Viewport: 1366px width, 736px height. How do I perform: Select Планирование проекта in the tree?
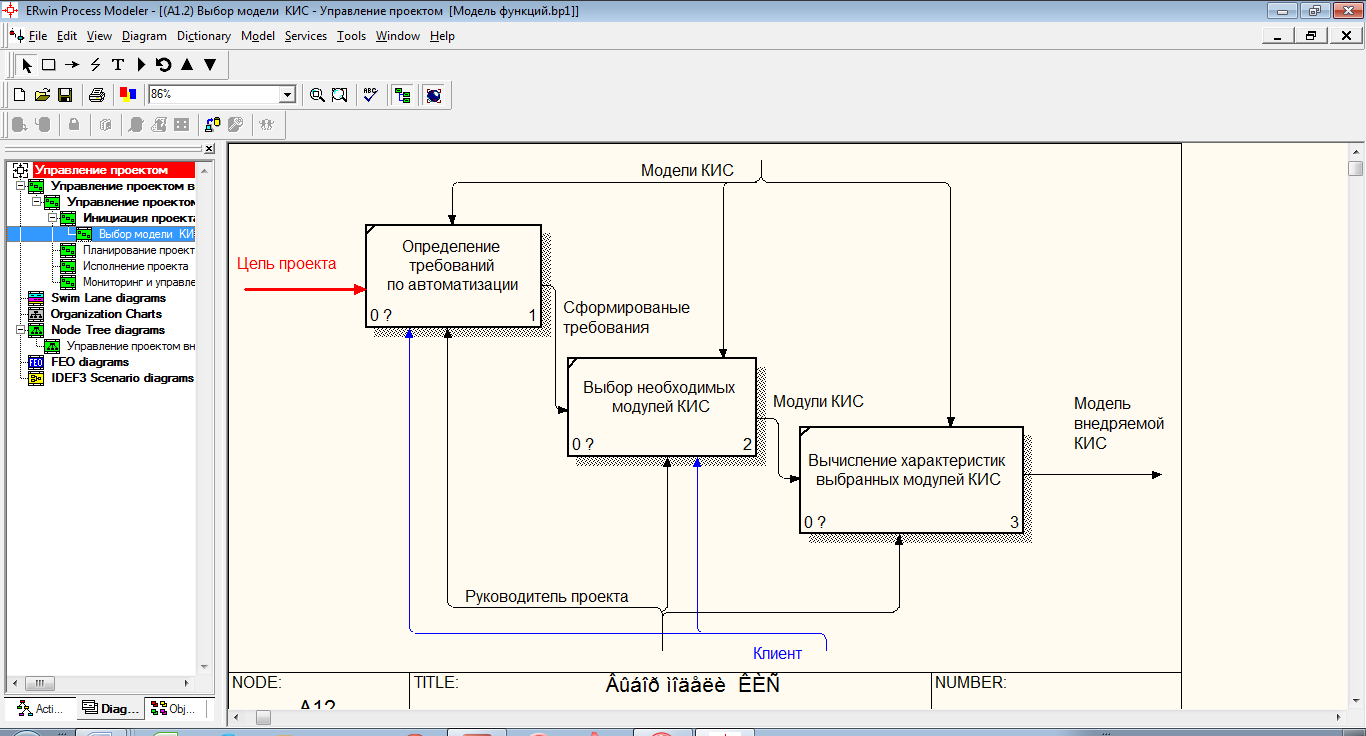138,250
